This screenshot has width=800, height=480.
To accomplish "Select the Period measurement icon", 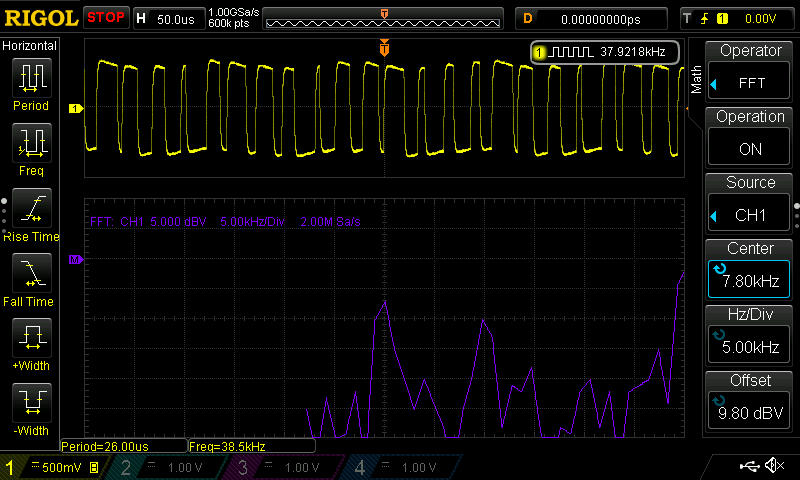I will pos(31,84).
